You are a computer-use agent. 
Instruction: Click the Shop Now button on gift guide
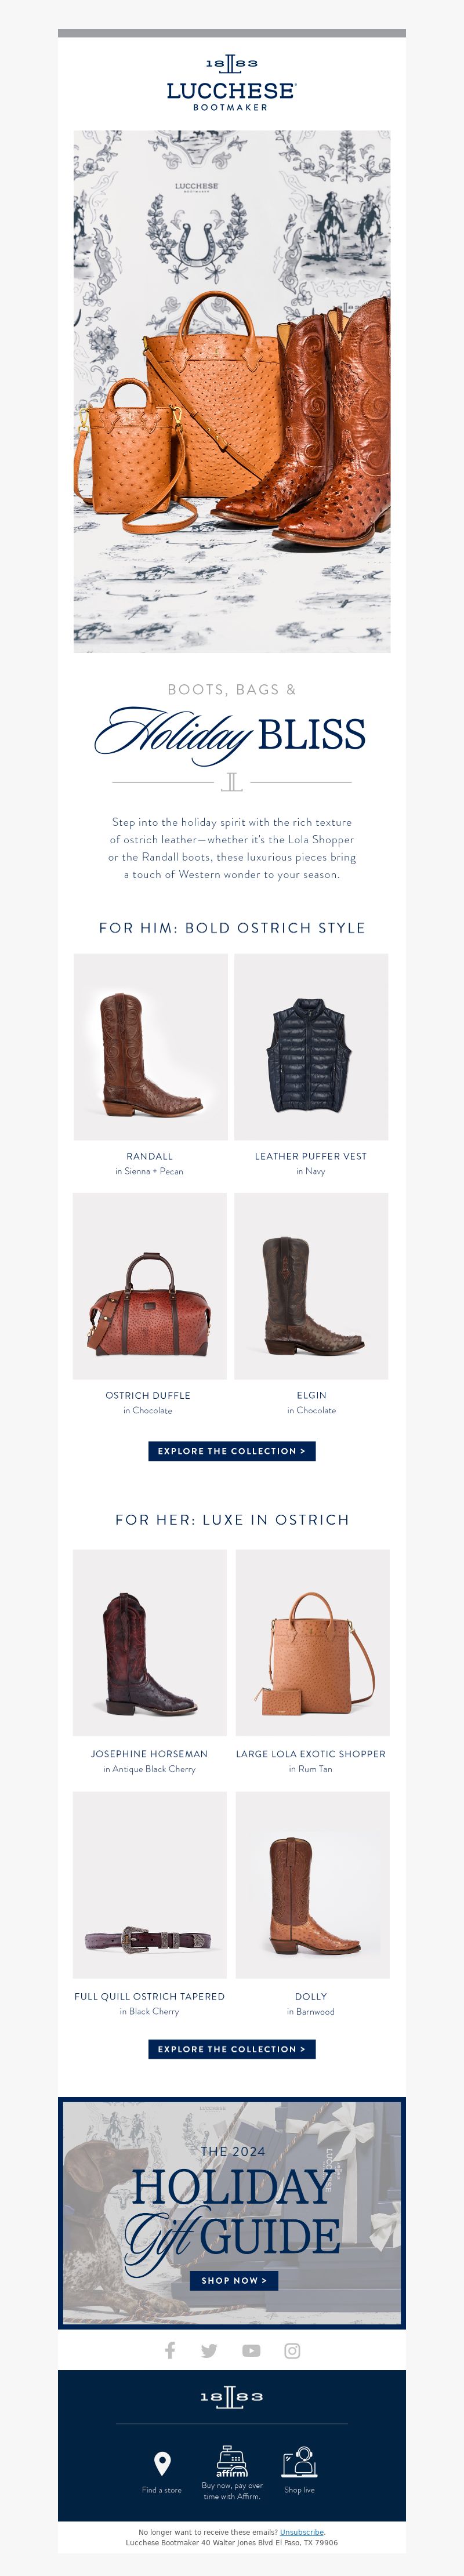click(234, 2281)
